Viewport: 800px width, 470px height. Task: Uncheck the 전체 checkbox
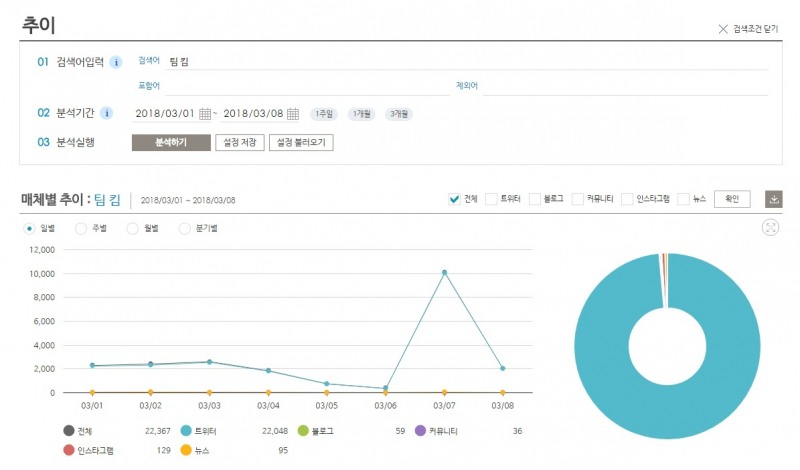coord(454,199)
